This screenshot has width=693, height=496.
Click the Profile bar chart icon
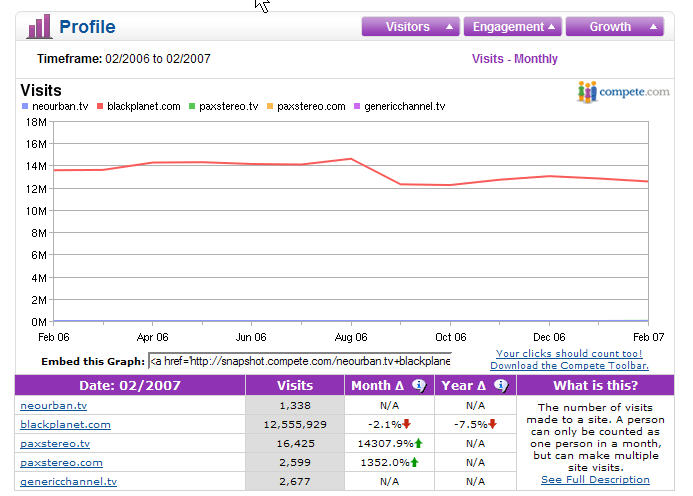(39, 26)
